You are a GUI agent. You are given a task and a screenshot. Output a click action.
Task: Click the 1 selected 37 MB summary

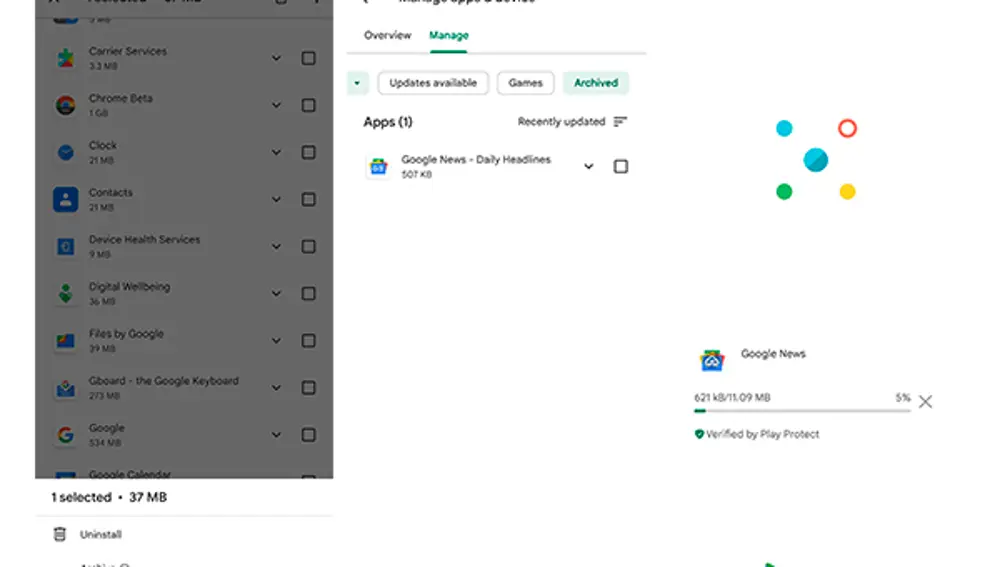[x=109, y=497]
